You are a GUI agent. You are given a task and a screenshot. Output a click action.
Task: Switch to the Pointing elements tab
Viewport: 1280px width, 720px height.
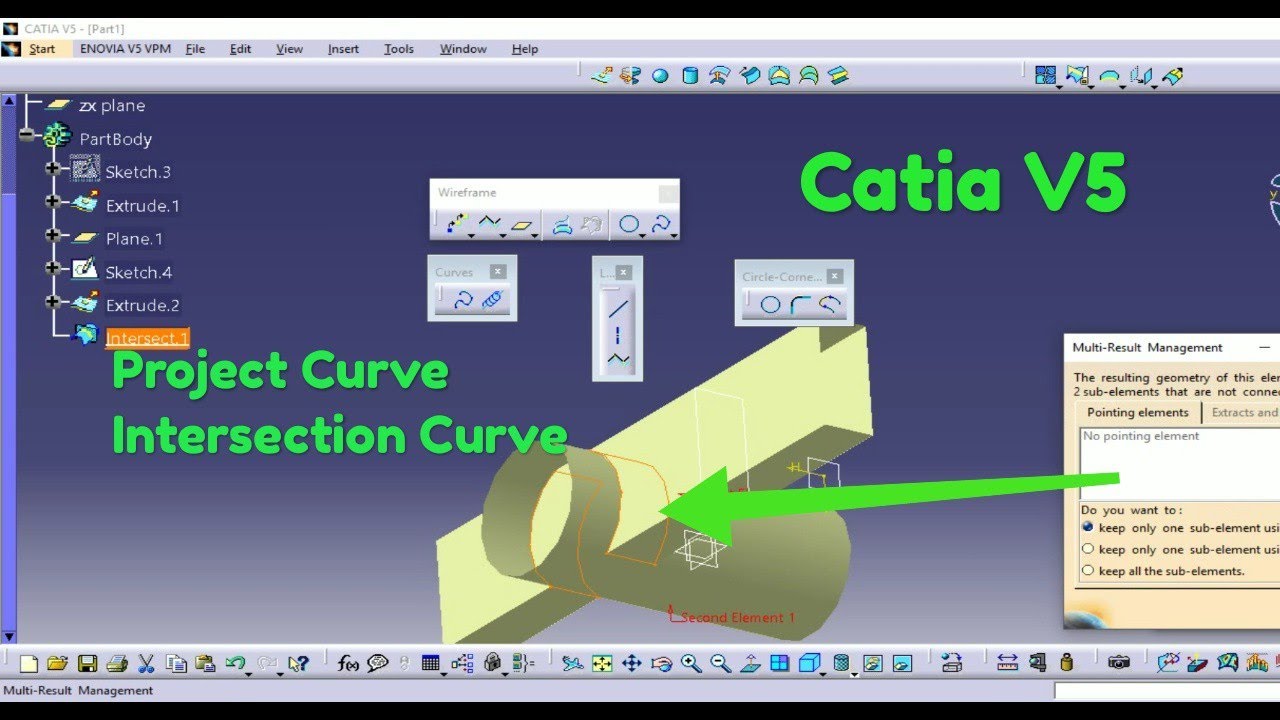point(1138,412)
